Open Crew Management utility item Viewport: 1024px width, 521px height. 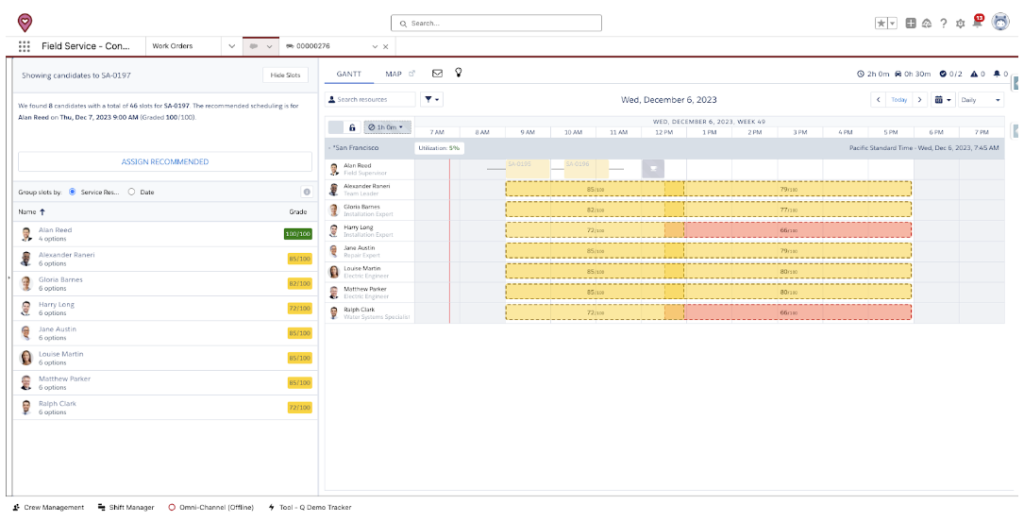[x=48, y=507]
